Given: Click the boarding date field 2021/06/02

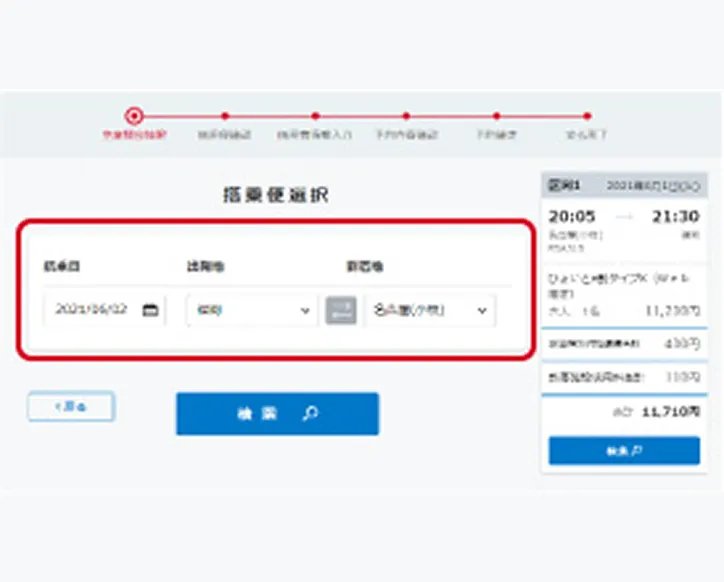Looking at the screenshot, I should click(92, 310).
